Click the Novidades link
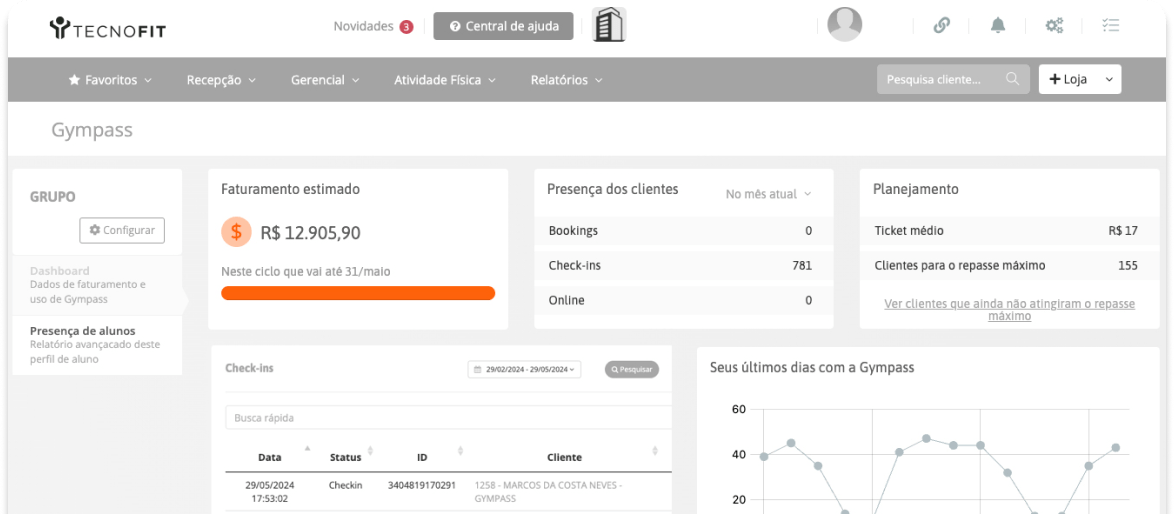This screenshot has width=1174, height=514. click(363, 26)
